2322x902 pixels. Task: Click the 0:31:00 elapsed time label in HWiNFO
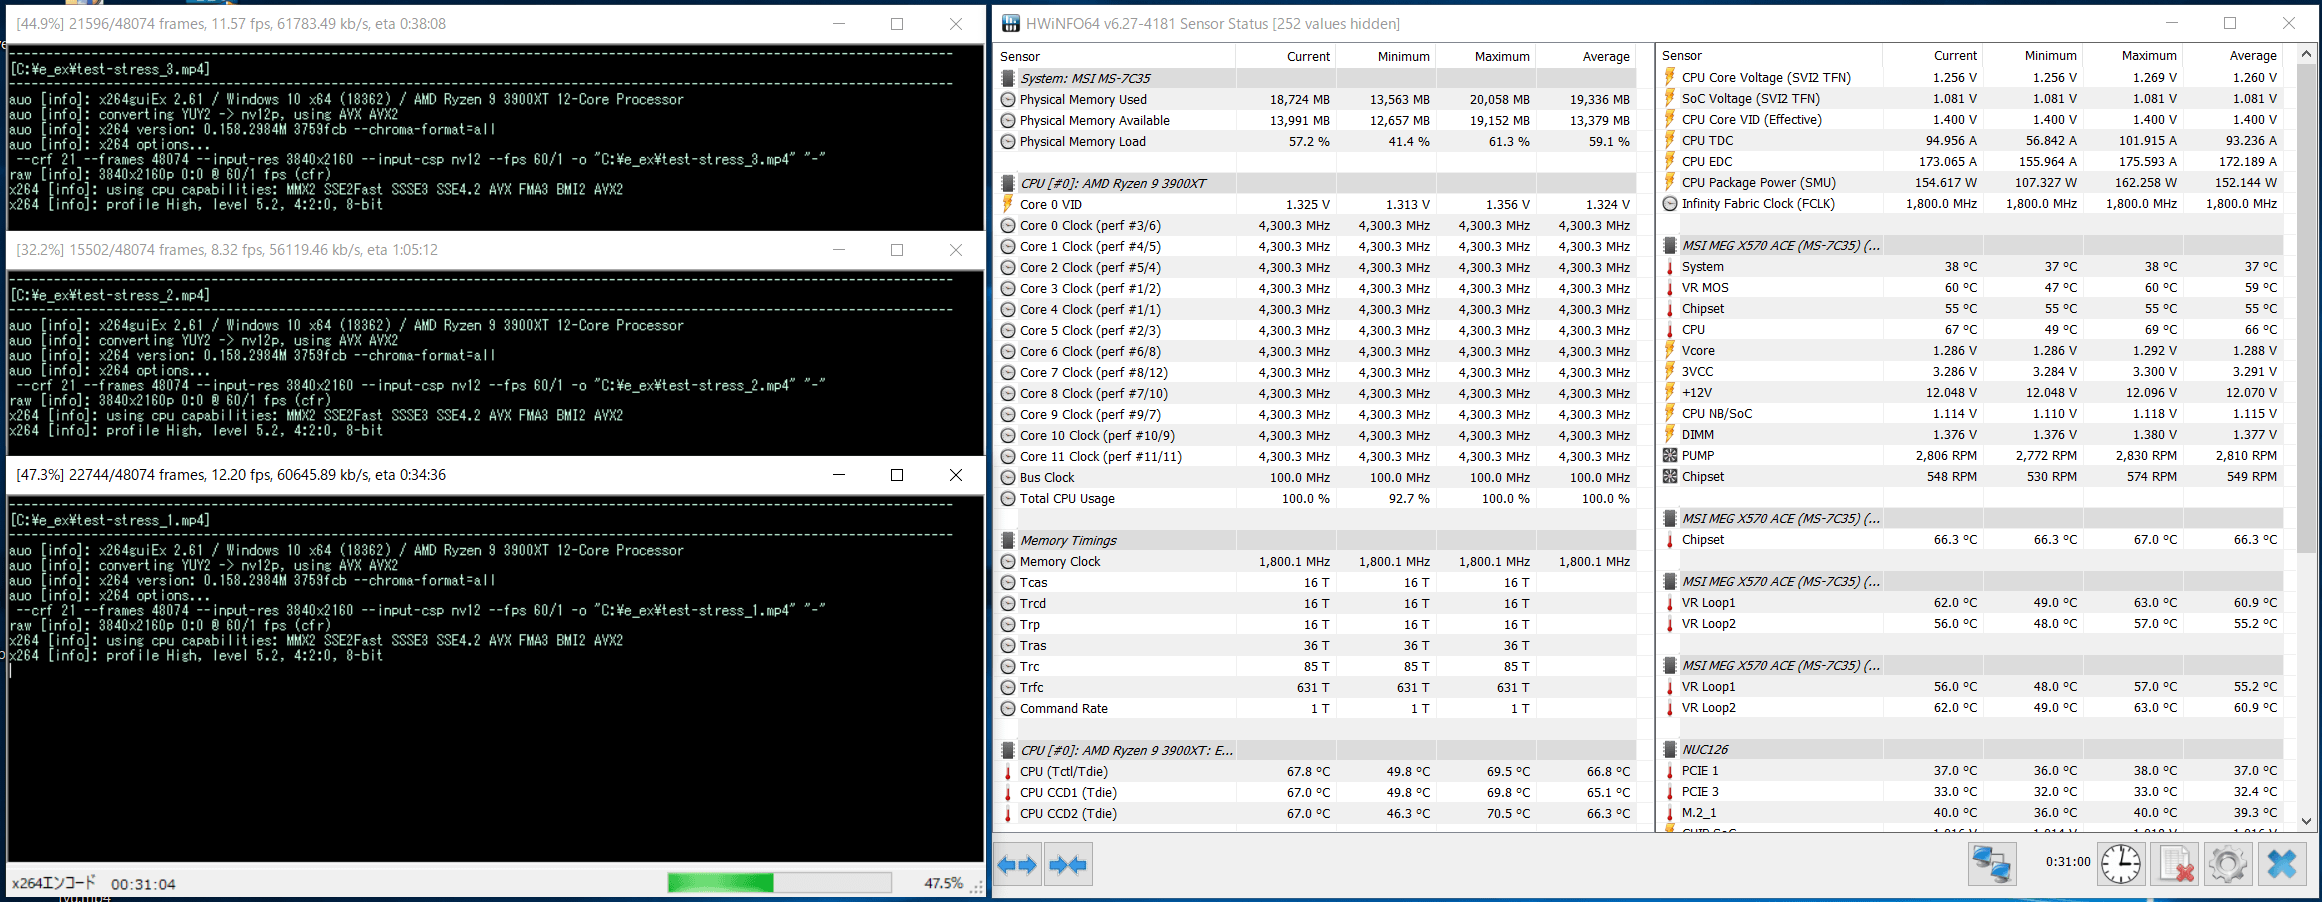tap(2067, 861)
